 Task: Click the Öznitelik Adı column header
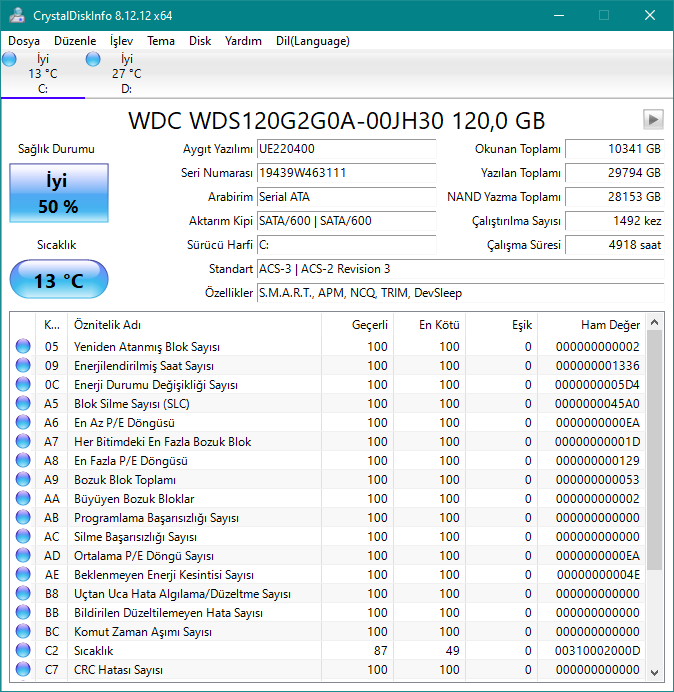[x=194, y=325]
